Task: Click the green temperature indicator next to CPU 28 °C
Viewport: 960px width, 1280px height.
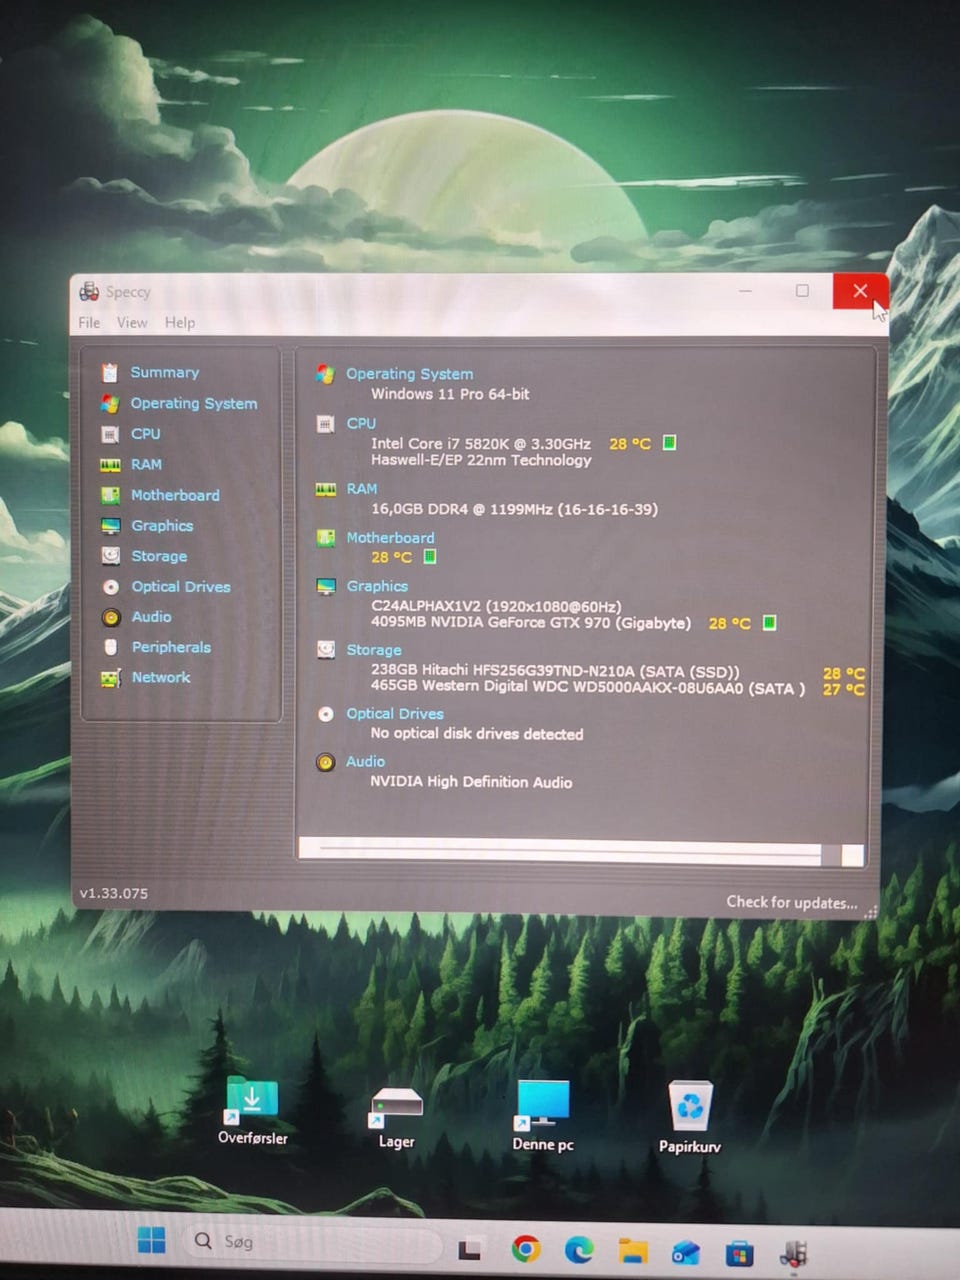Action: [x=669, y=443]
